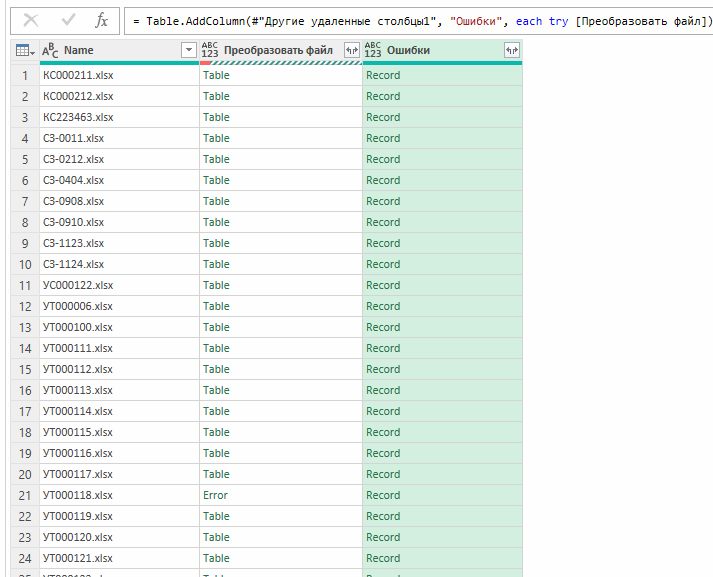
Task: Open the Table link for КС223463.xlsx
Action: [216, 117]
